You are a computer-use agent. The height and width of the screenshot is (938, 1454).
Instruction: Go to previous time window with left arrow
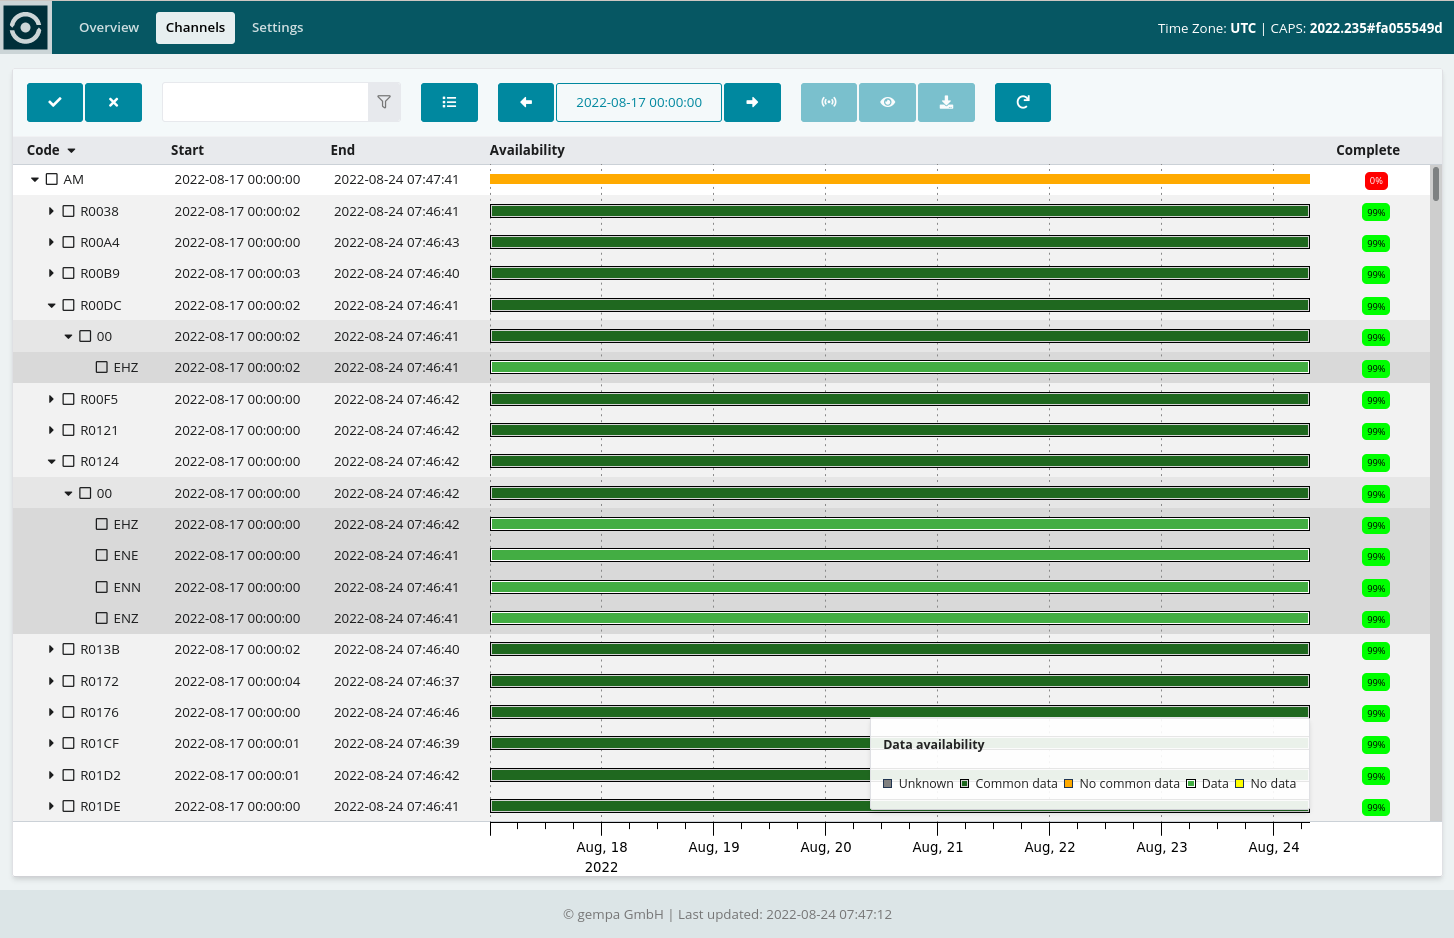[x=526, y=102]
